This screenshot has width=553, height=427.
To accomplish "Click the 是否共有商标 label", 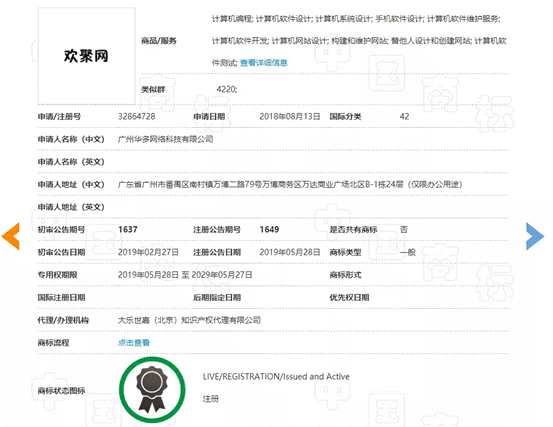I will (x=353, y=230).
